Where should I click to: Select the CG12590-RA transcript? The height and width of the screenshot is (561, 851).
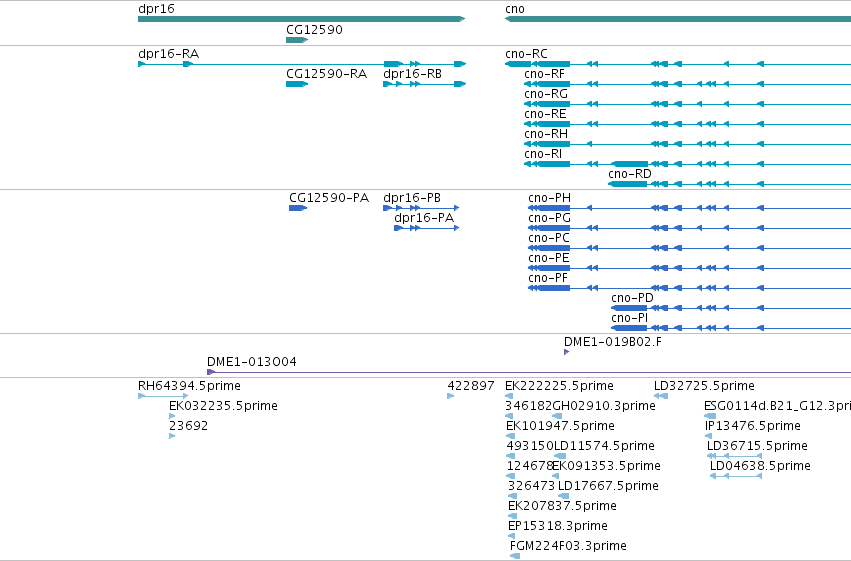297,84
